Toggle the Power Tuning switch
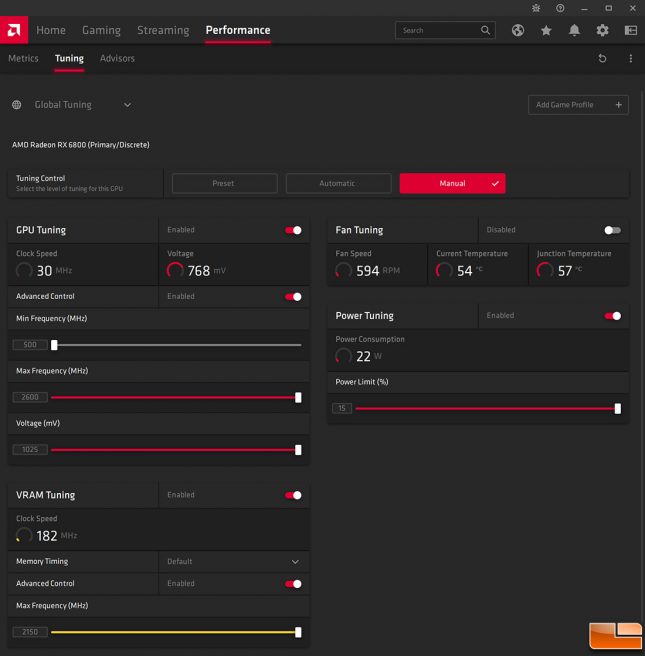The height and width of the screenshot is (656, 645). pos(612,316)
